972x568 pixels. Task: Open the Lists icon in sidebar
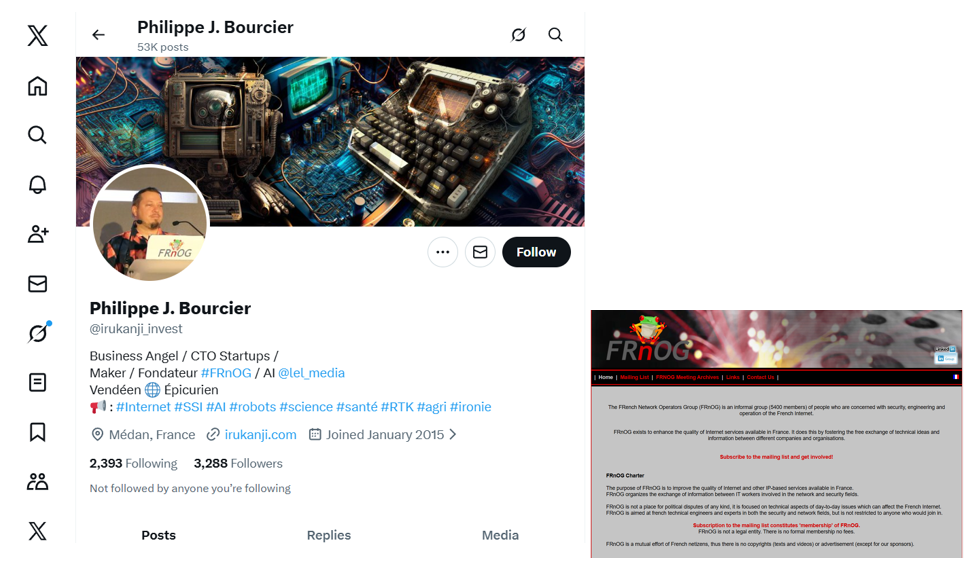(x=37, y=383)
